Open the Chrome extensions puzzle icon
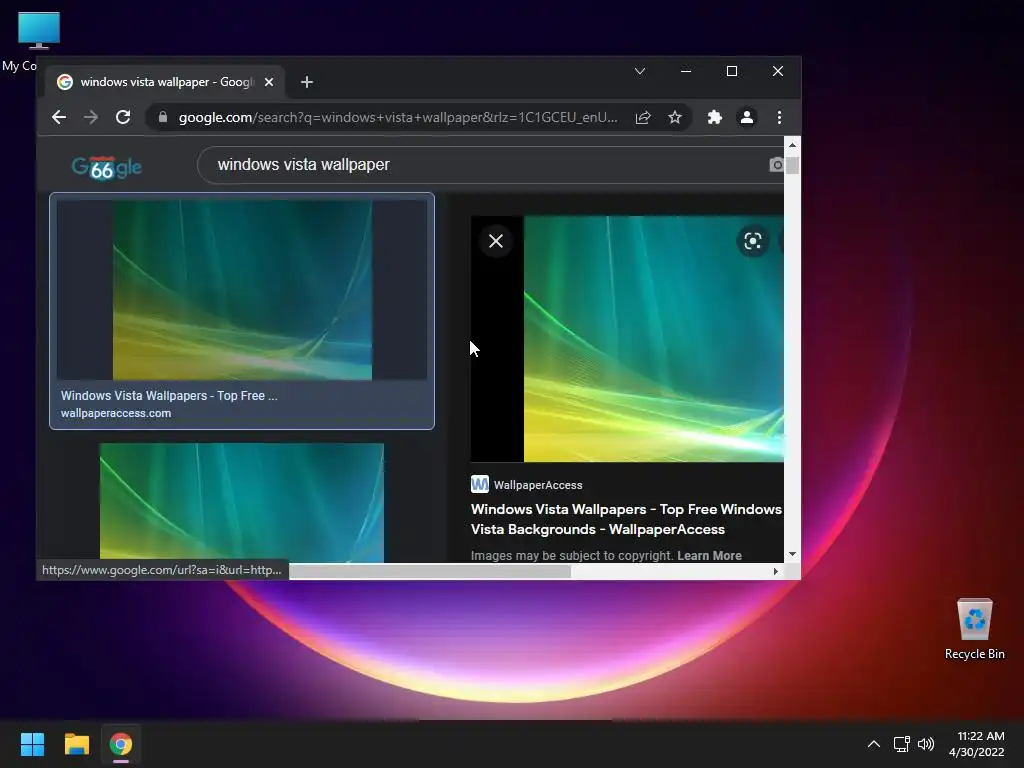Viewport: 1024px width, 768px height. tap(714, 118)
